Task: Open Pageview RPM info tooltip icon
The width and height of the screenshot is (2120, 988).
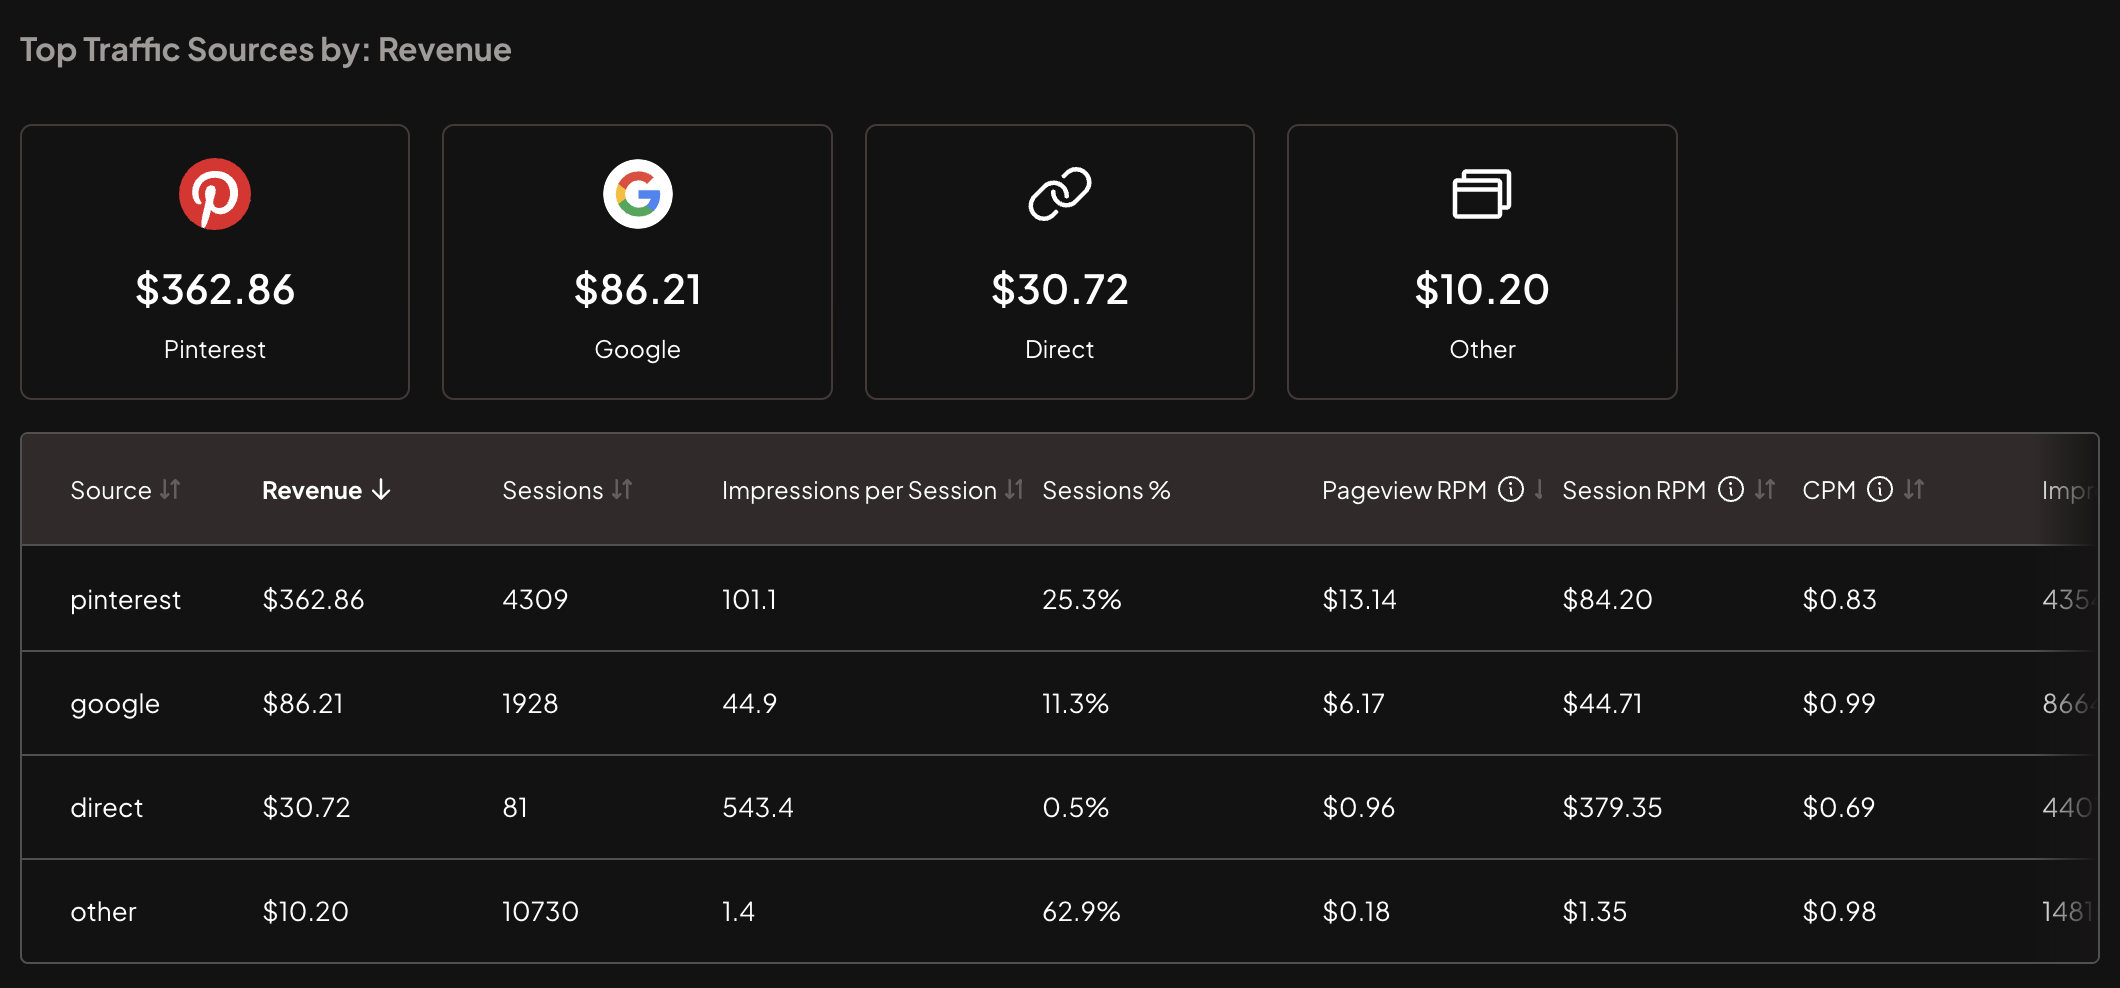Action: point(1510,489)
